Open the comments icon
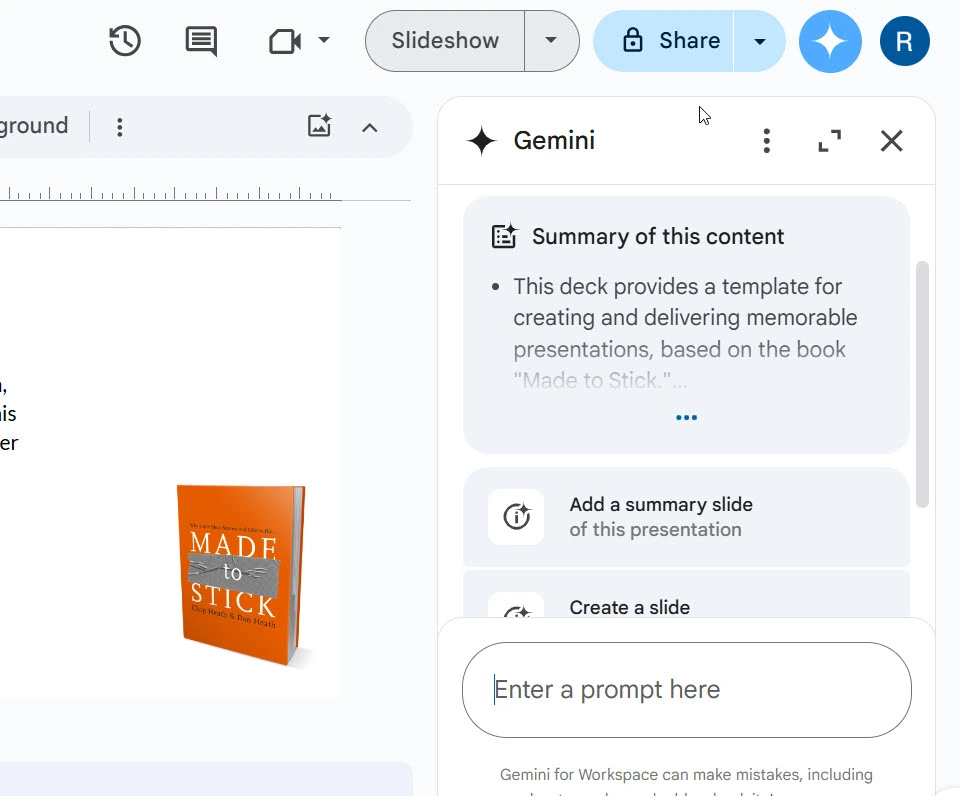 pos(201,41)
